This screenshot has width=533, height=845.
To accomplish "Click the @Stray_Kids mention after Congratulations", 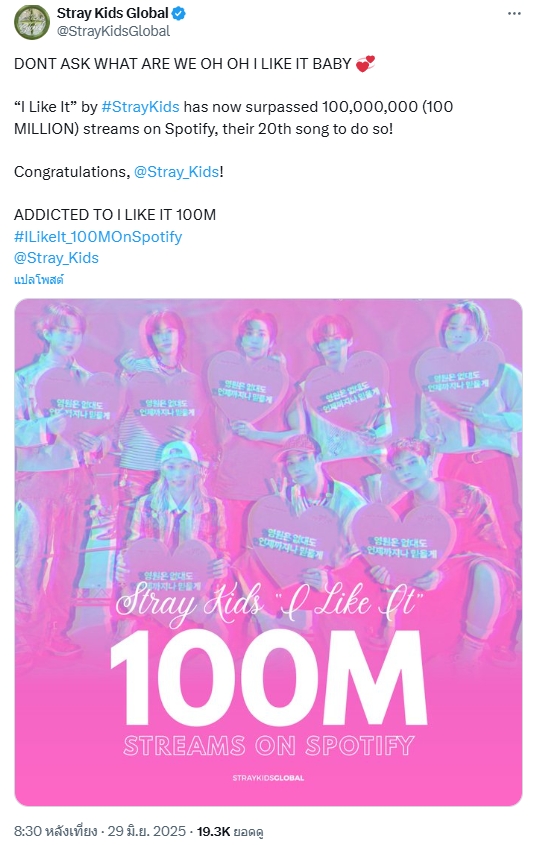I will (x=176, y=172).
